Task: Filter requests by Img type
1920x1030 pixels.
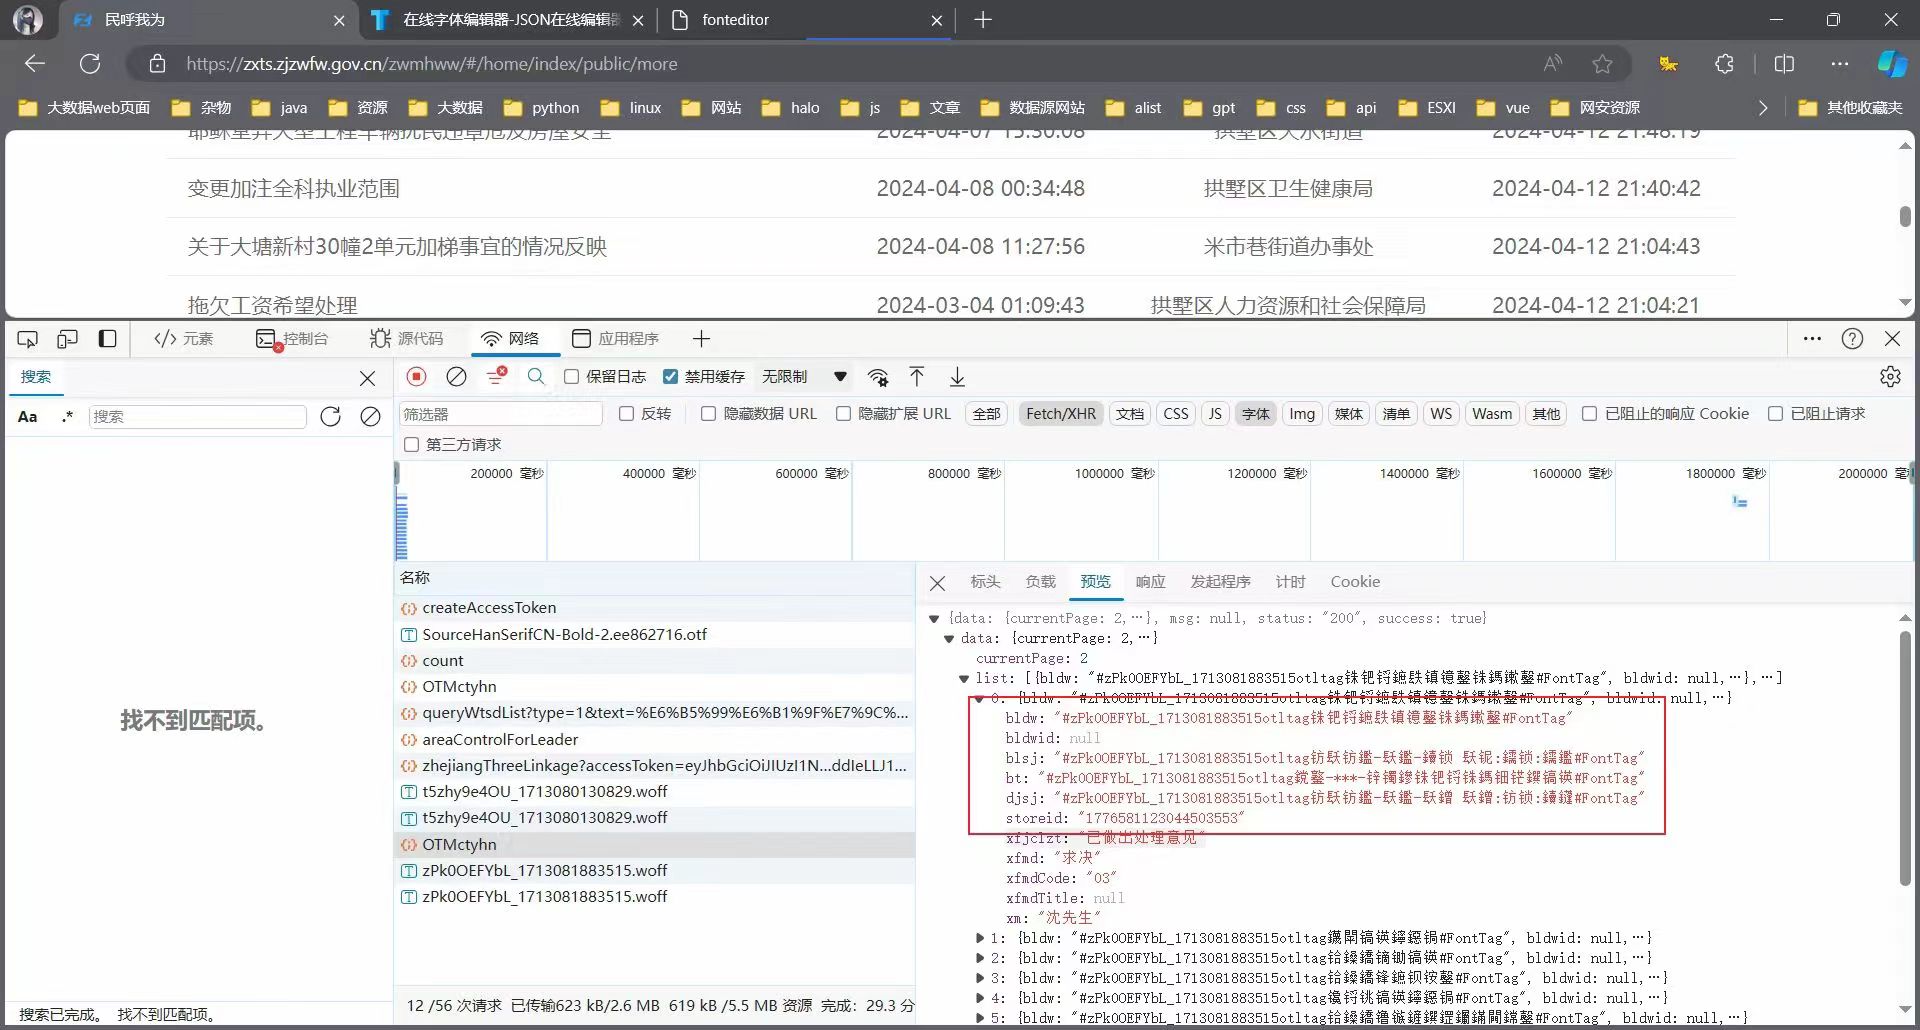Action: coord(1302,414)
